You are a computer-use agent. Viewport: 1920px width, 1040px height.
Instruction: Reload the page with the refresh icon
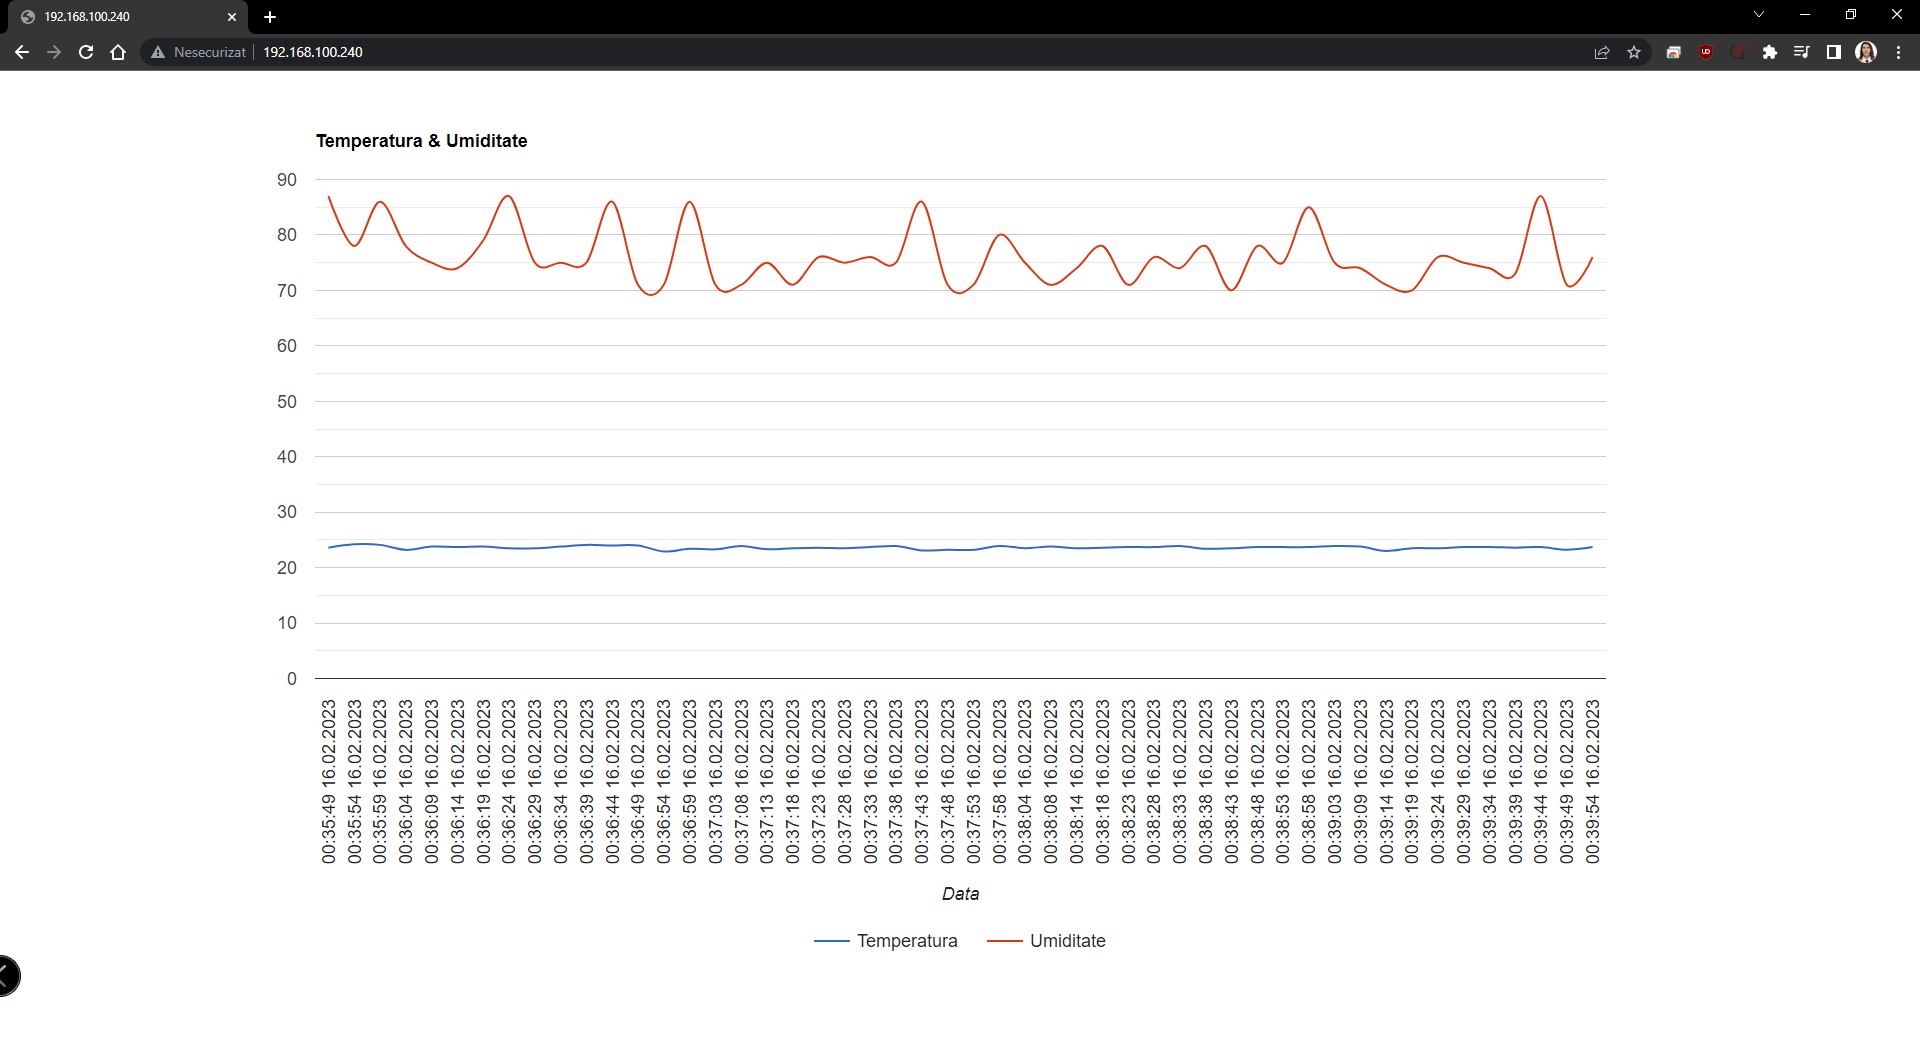[86, 52]
